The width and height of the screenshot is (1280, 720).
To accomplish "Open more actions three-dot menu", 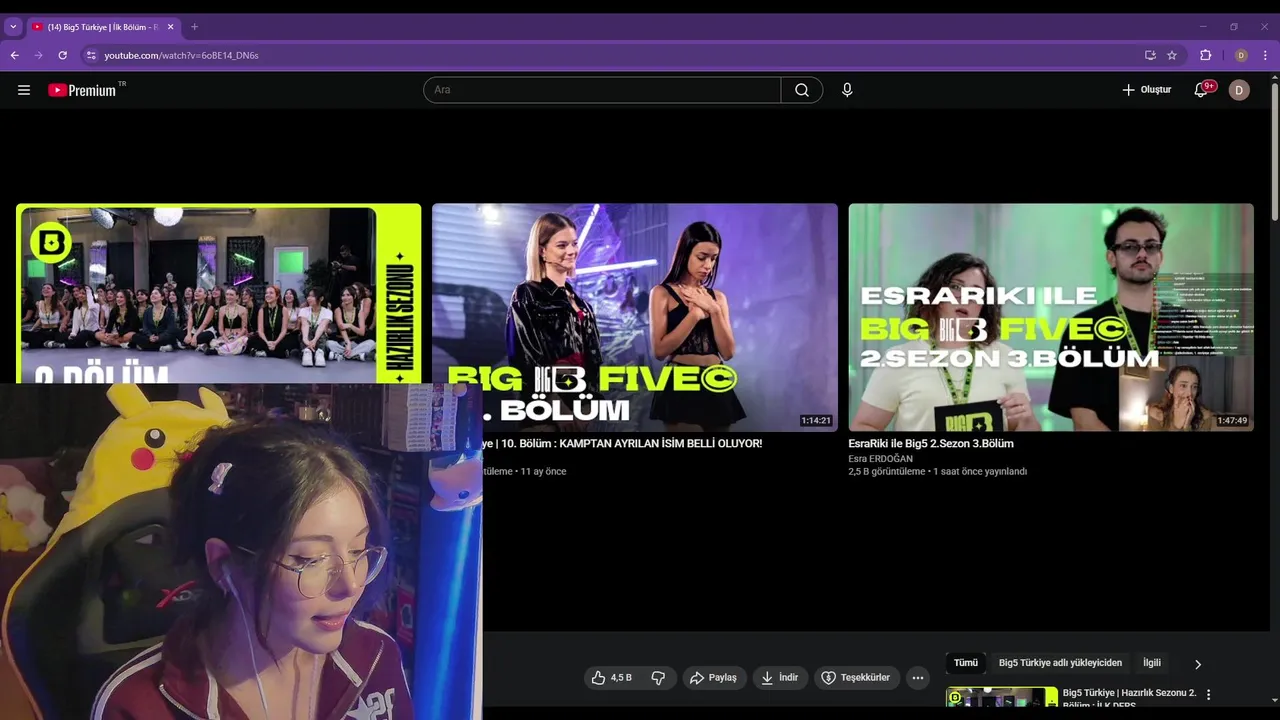I will [918, 678].
